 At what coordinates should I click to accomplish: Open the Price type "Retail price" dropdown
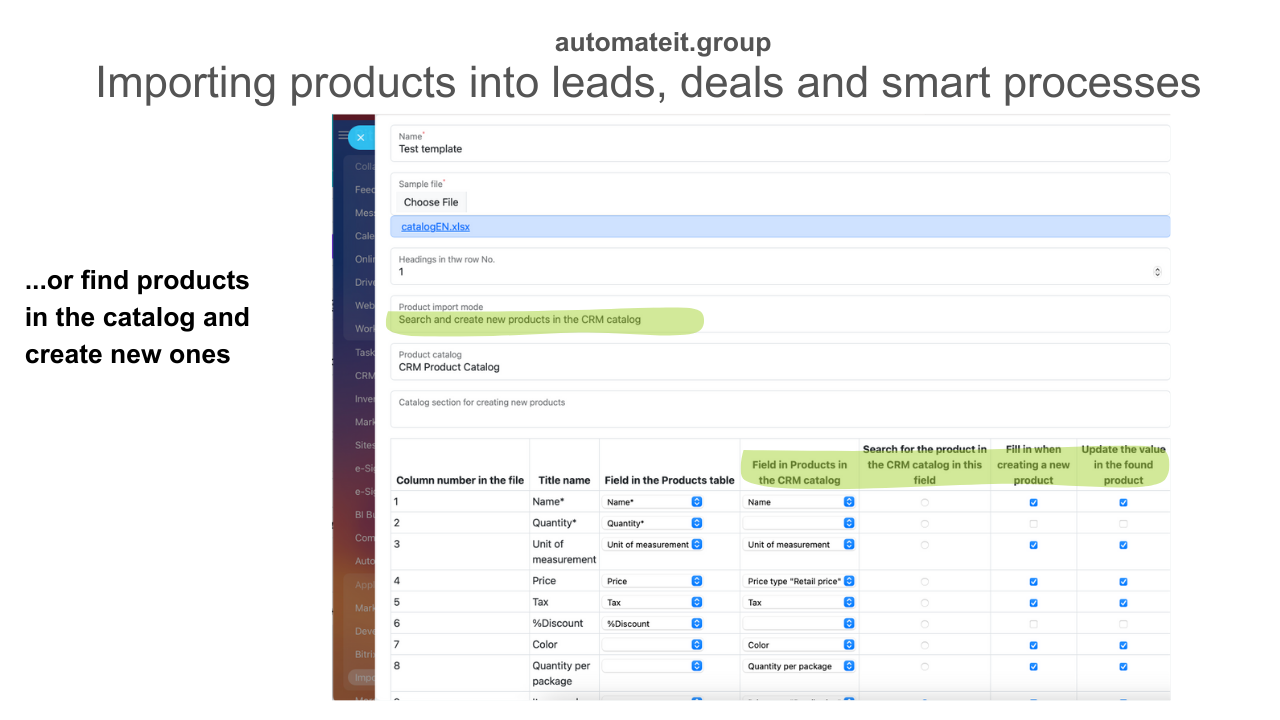click(800, 581)
